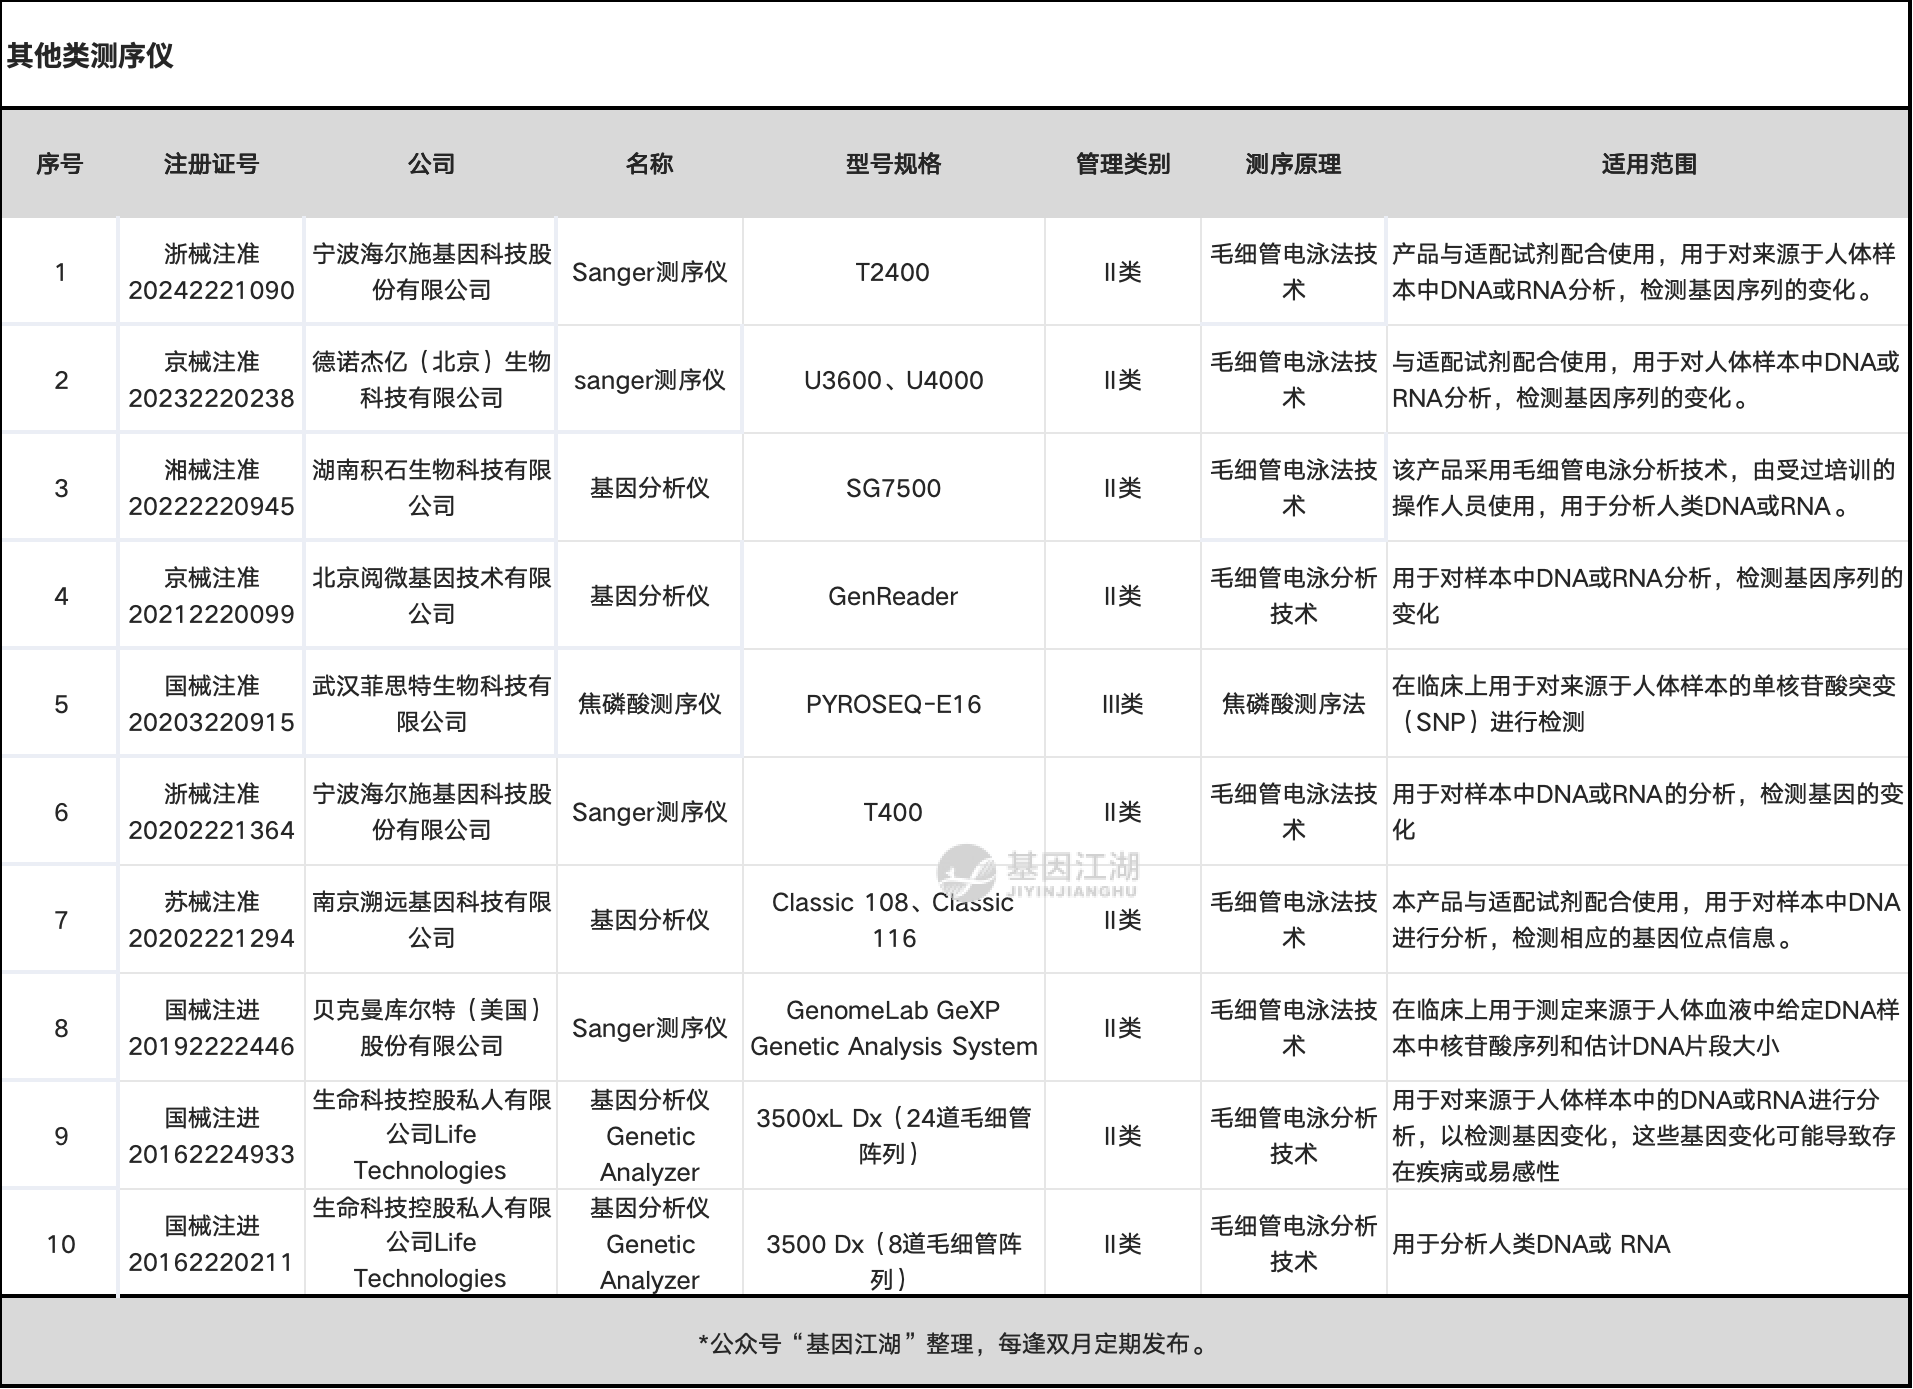Select the 型号规格 column header

(893, 164)
